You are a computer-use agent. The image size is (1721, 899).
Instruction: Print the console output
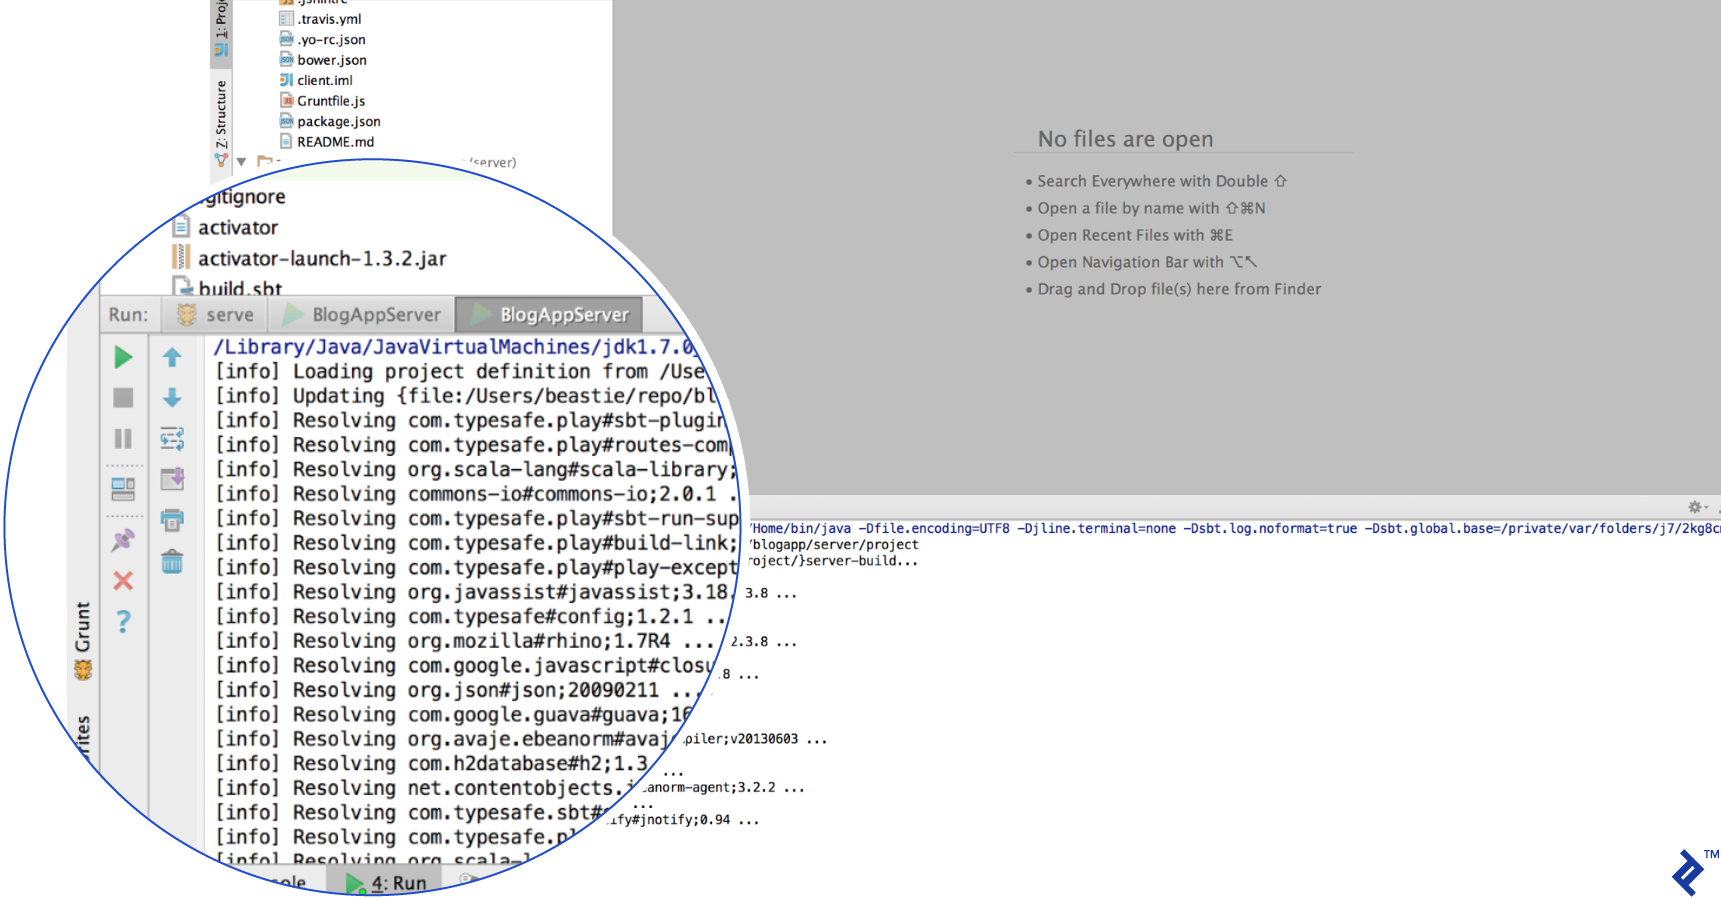172,520
